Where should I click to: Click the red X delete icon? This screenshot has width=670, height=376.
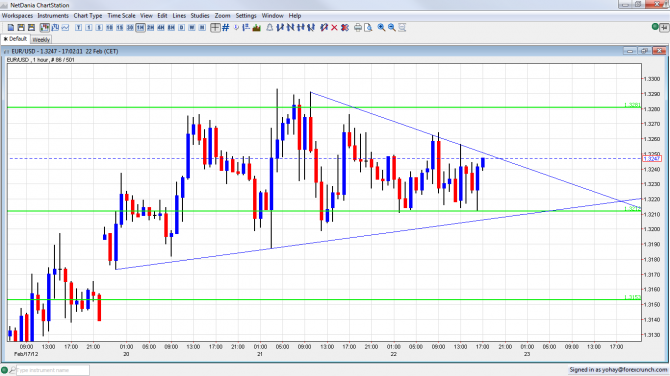pos(334,28)
